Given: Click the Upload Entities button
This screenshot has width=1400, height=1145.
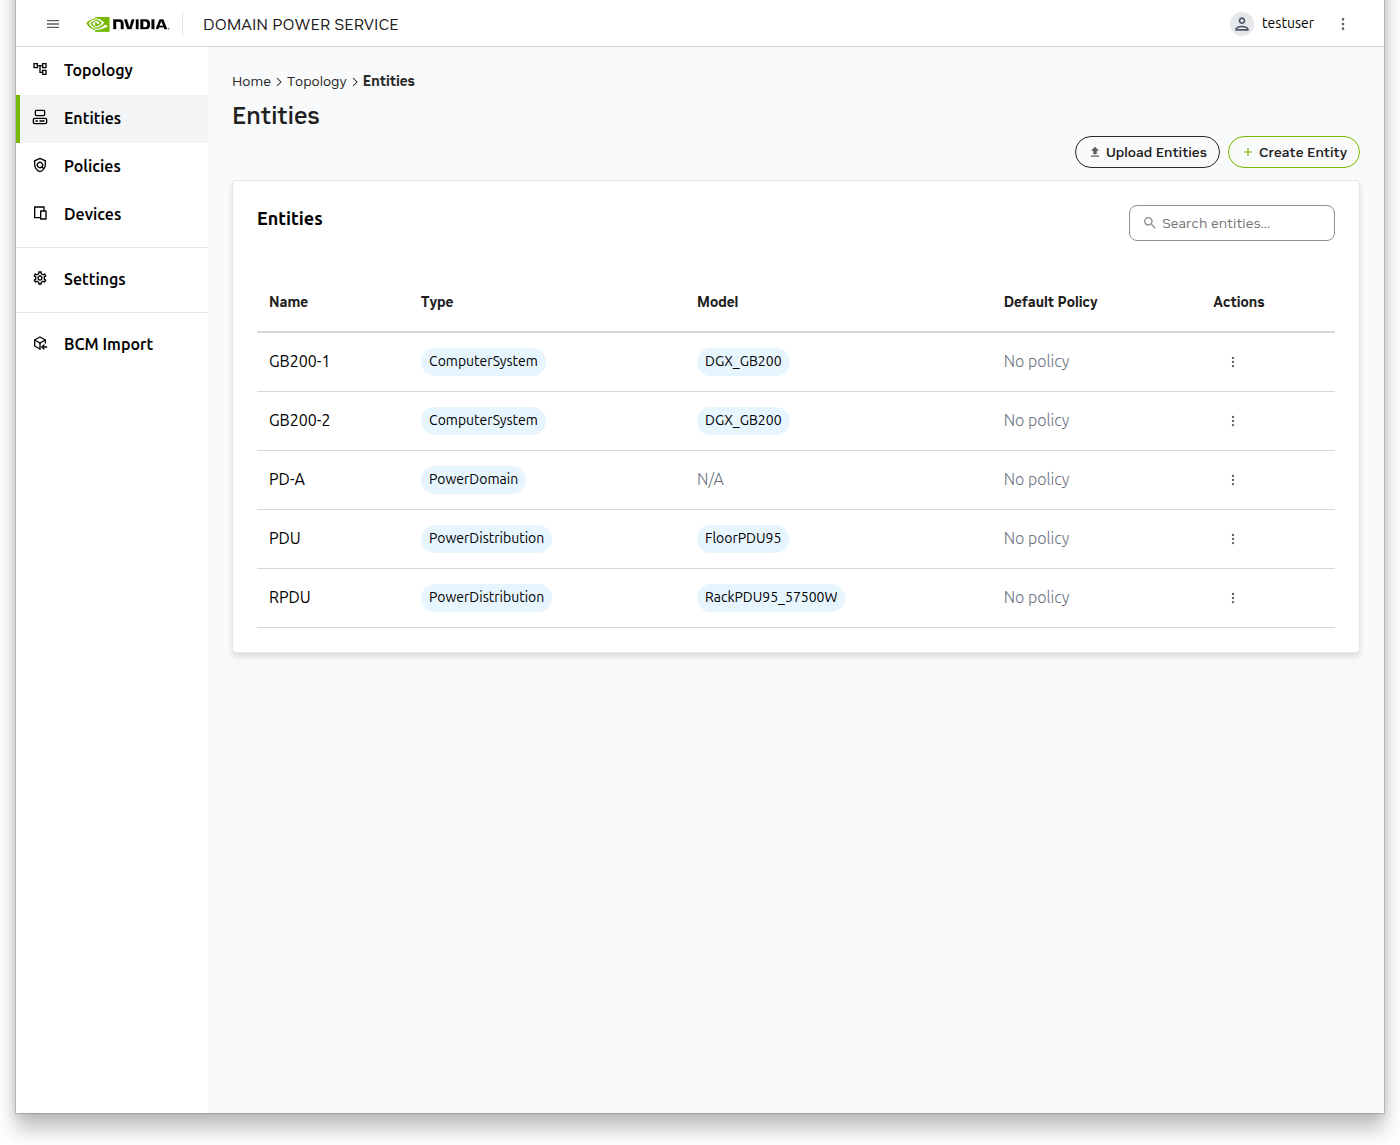Looking at the screenshot, I should click(x=1147, y=152).
